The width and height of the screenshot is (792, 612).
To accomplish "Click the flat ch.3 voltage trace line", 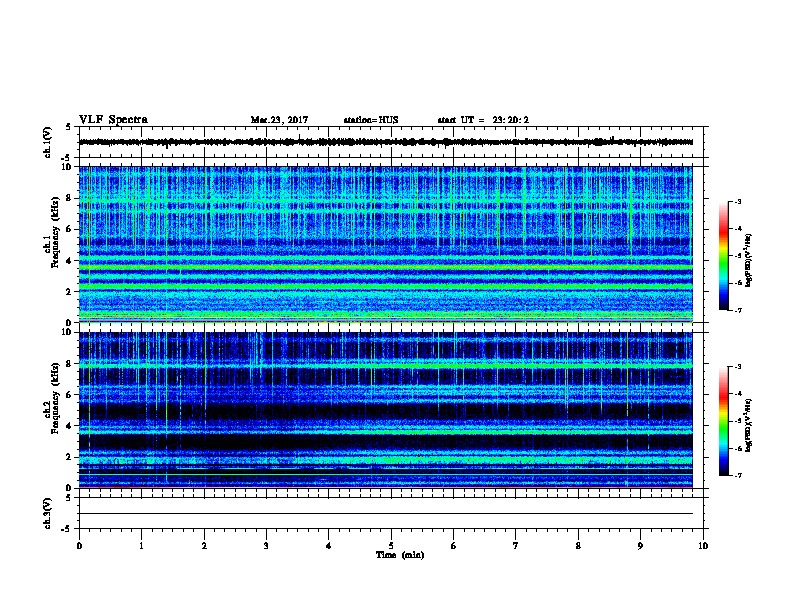I will tap(386, 514).
